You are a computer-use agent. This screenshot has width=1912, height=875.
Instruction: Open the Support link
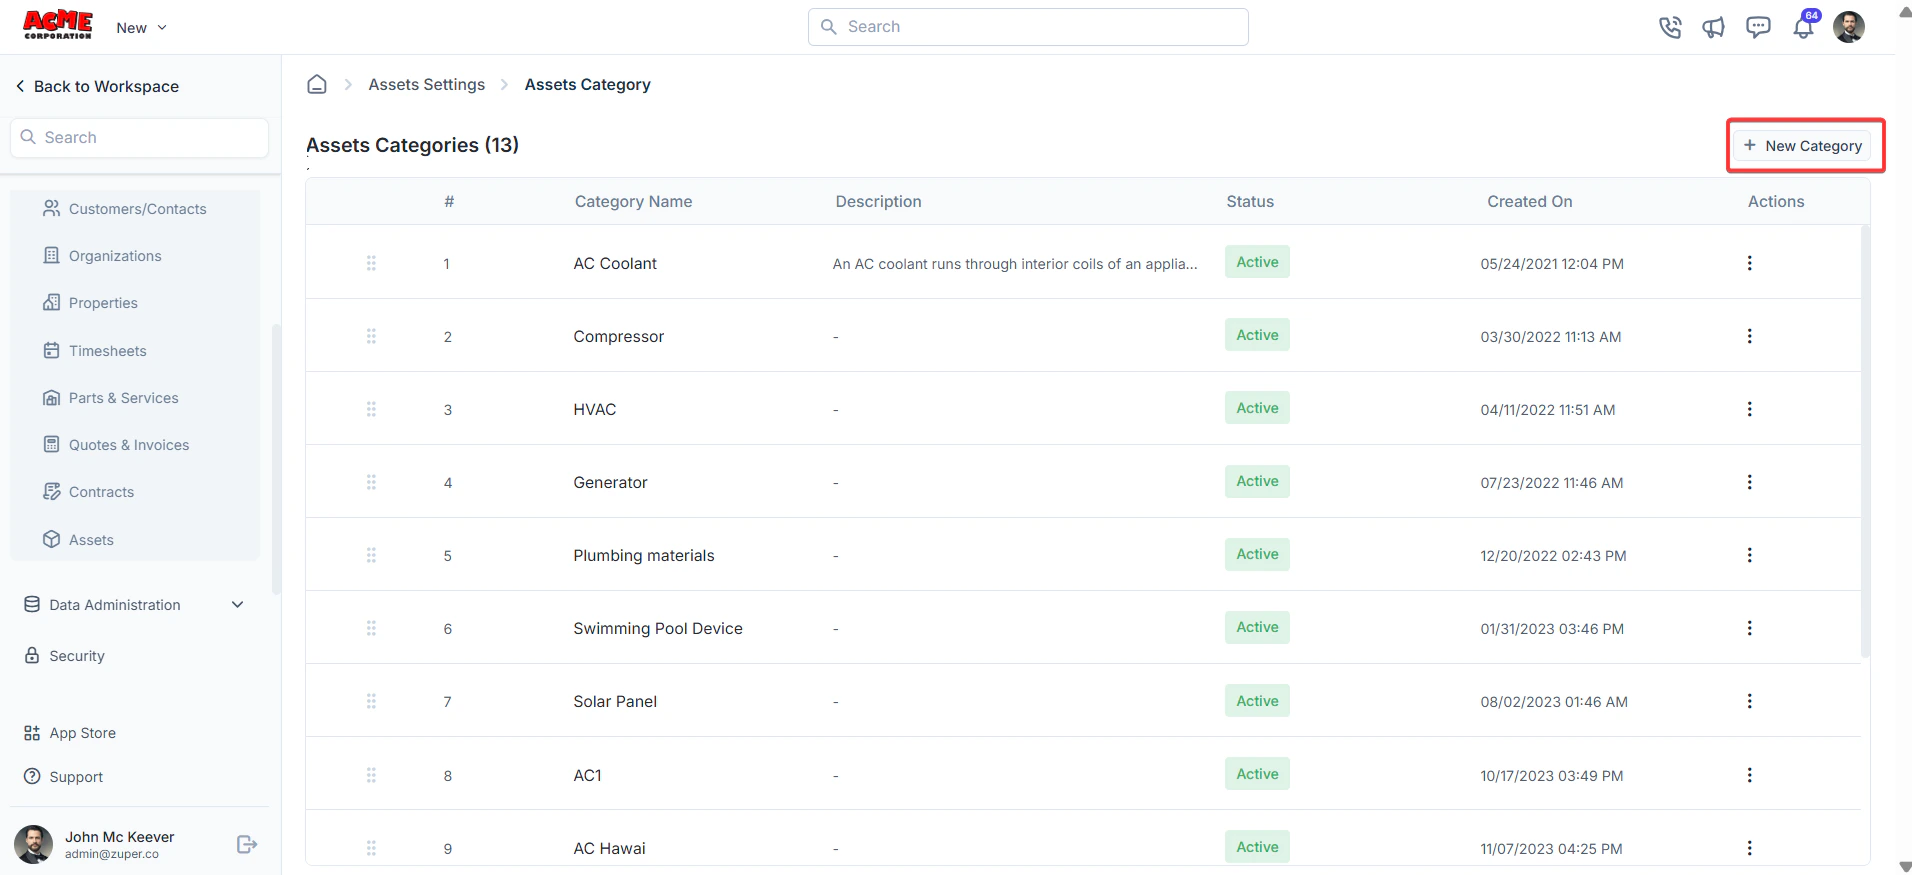(64, 777)
